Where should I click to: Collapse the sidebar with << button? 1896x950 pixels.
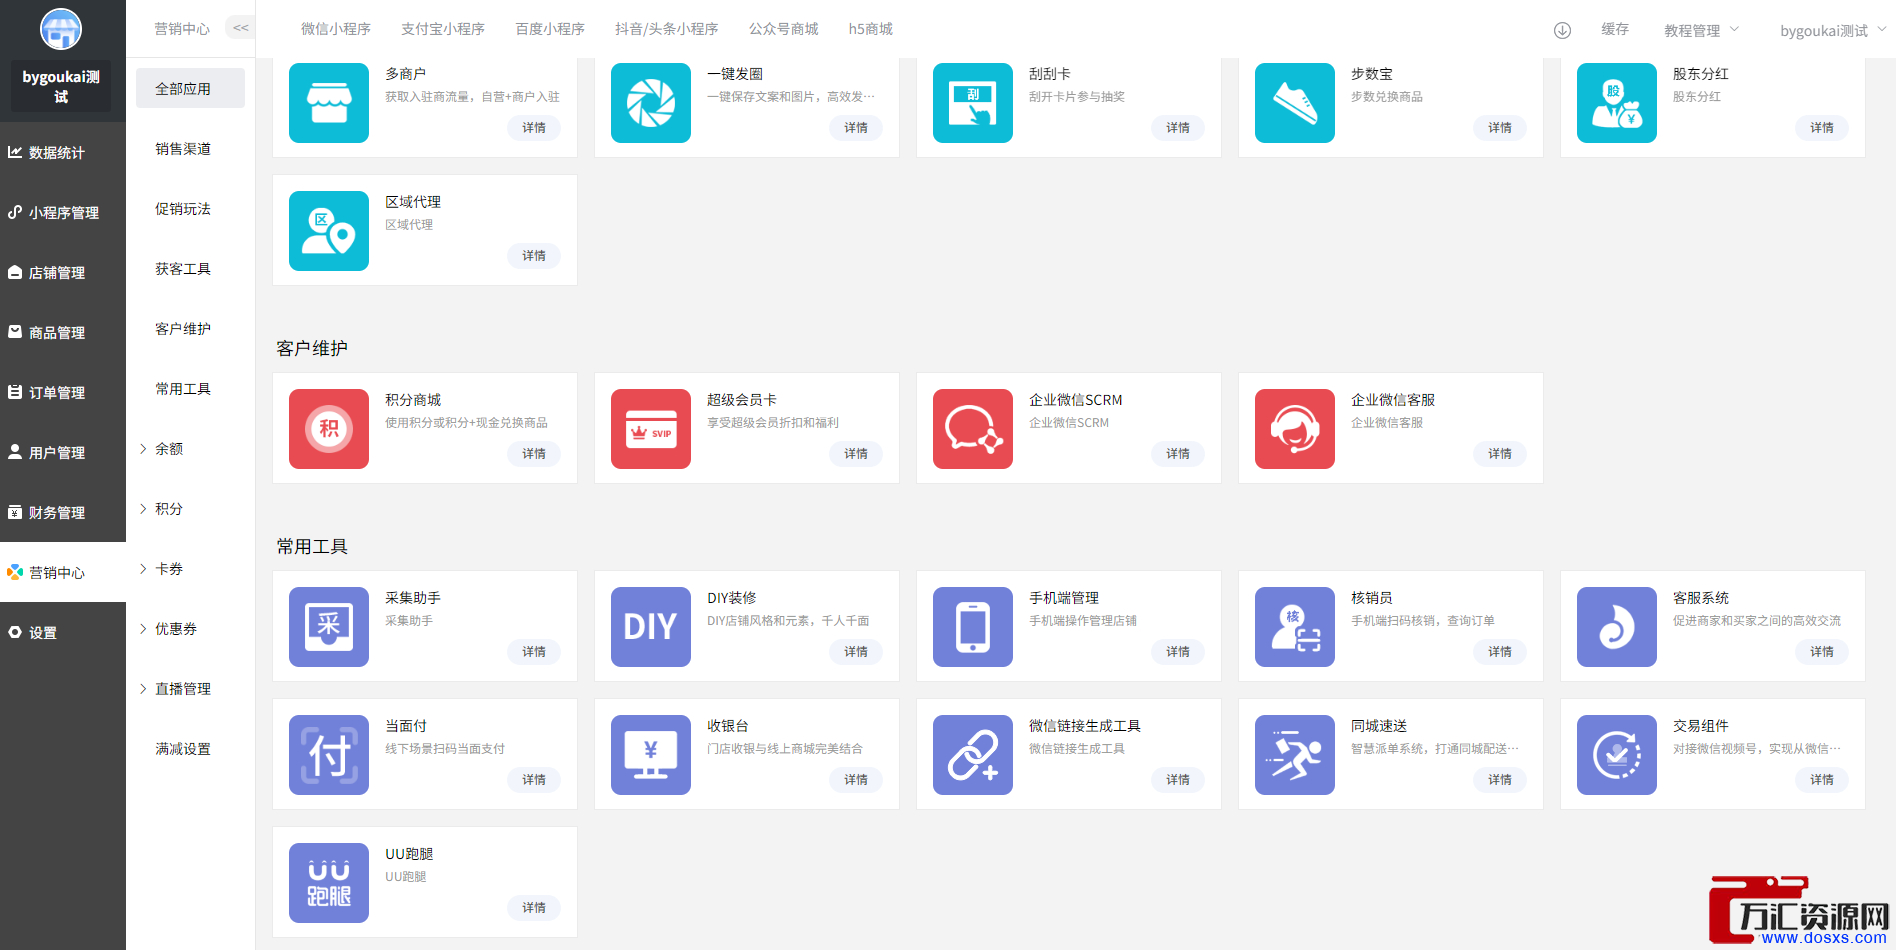click(240, 28)
